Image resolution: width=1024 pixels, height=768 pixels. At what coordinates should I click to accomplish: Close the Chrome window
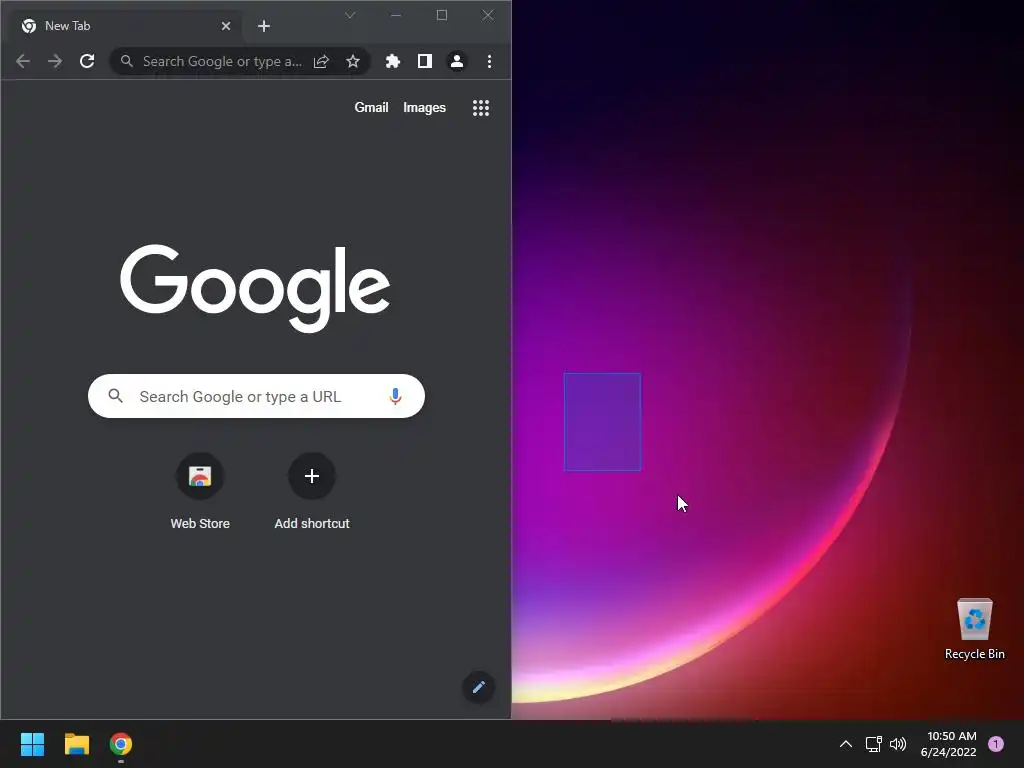[x=488, y=15]
